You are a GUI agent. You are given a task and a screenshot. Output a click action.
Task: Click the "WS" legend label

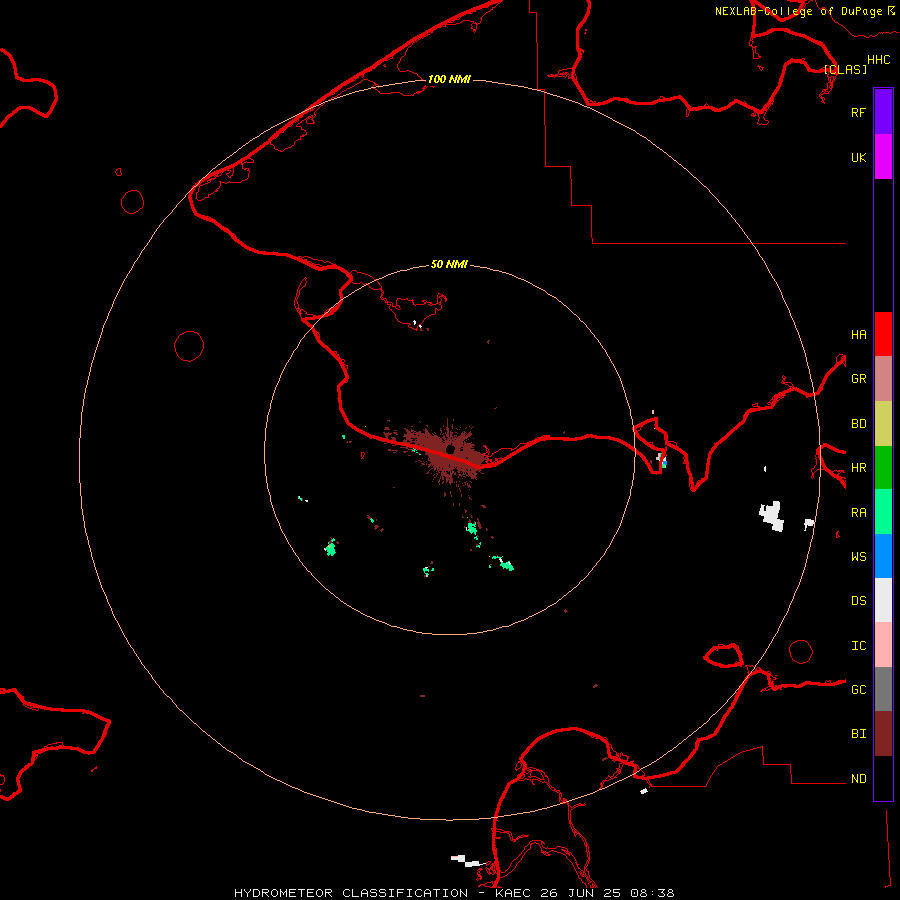coord(858,557)
